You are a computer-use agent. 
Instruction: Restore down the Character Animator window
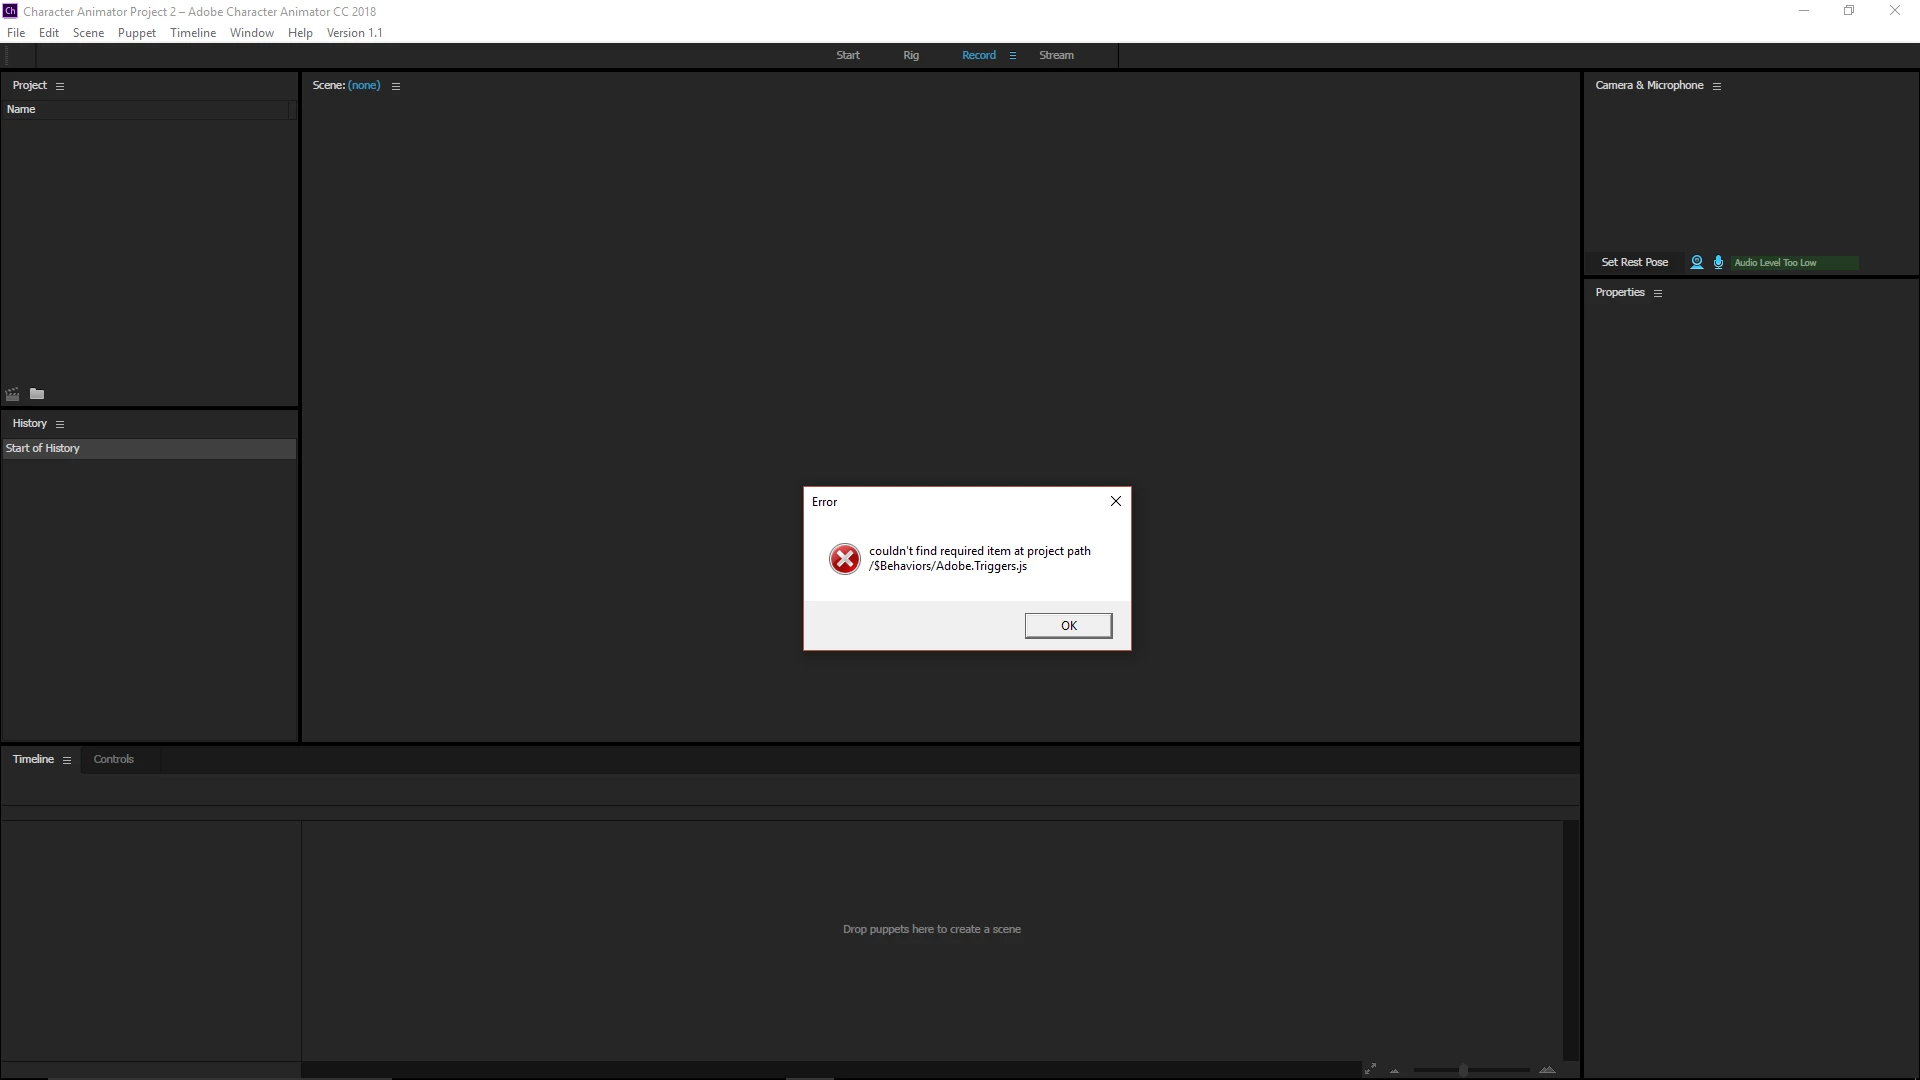point(1849,11)
